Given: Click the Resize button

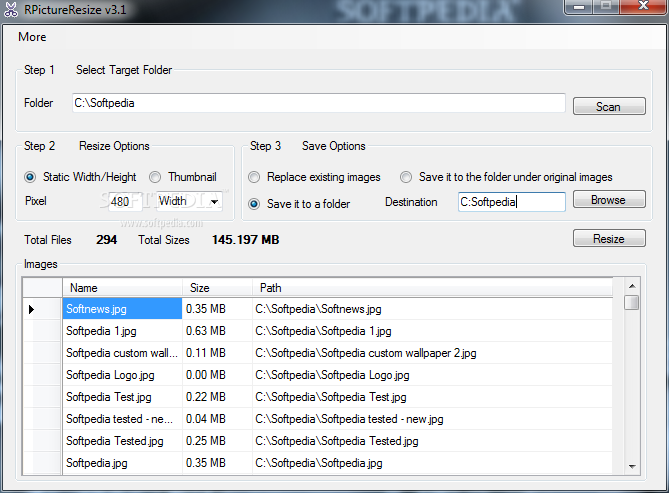Looking at the screenshot, I should tap(609, 239).
